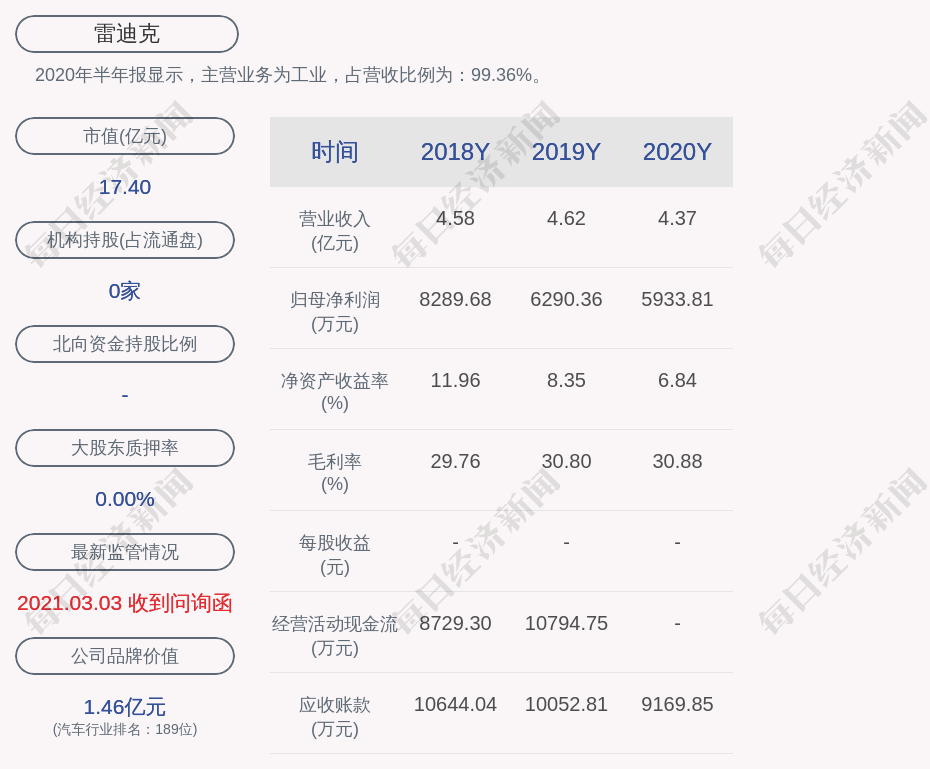Select the 市值(亿元) label pill
Image resolution: width=930 pixels, height=769 pixels.
125,136
